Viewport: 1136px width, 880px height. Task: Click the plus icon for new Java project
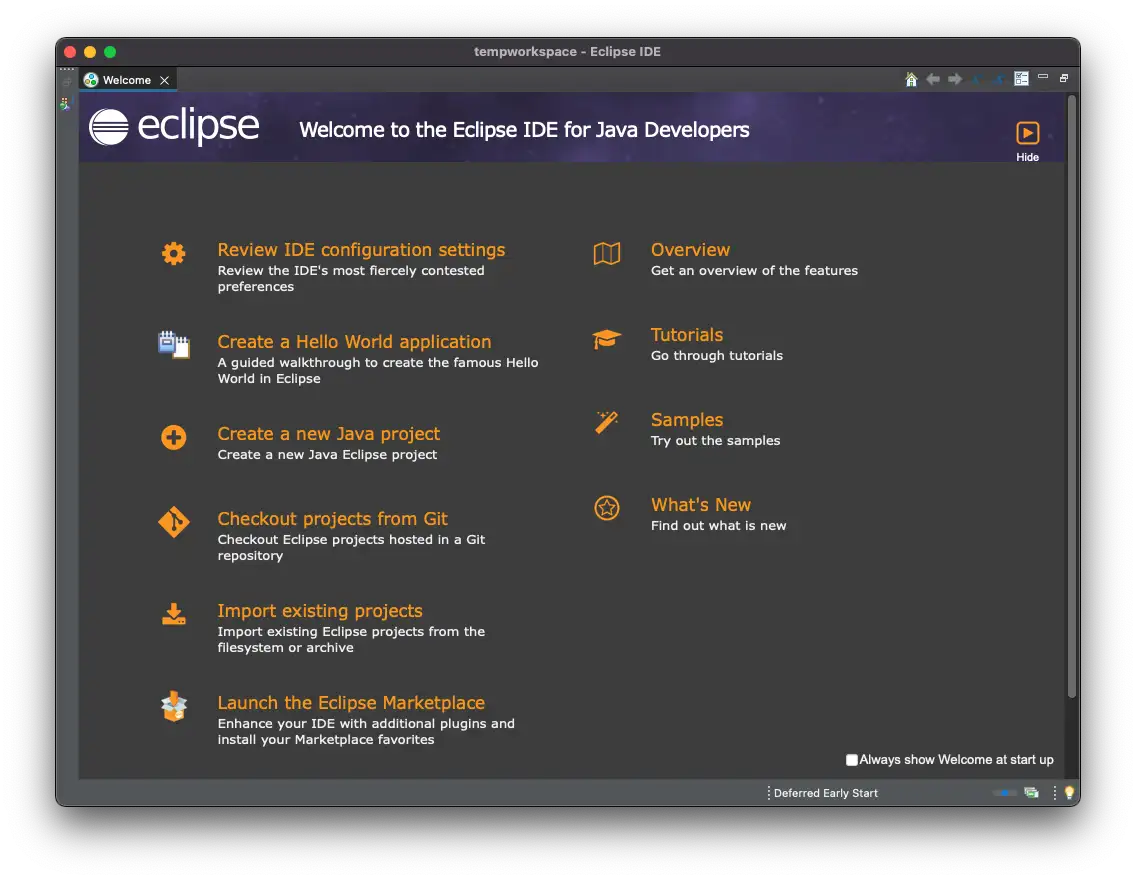[173, 437]
